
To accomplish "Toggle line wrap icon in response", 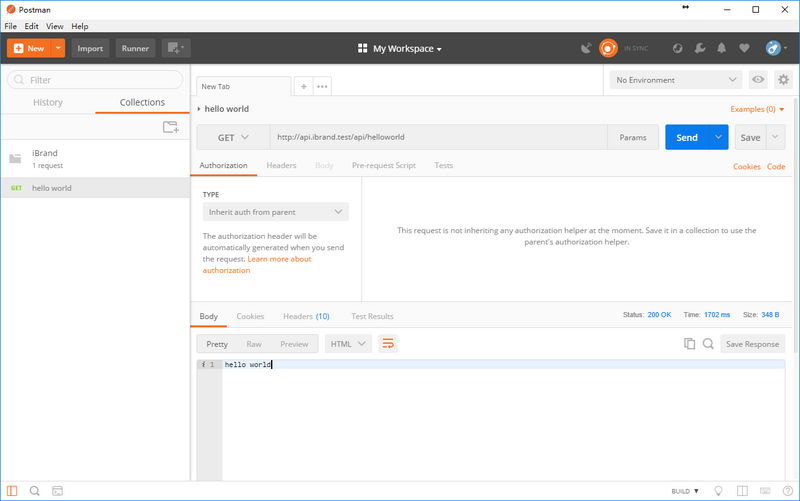I will (388, 344).
